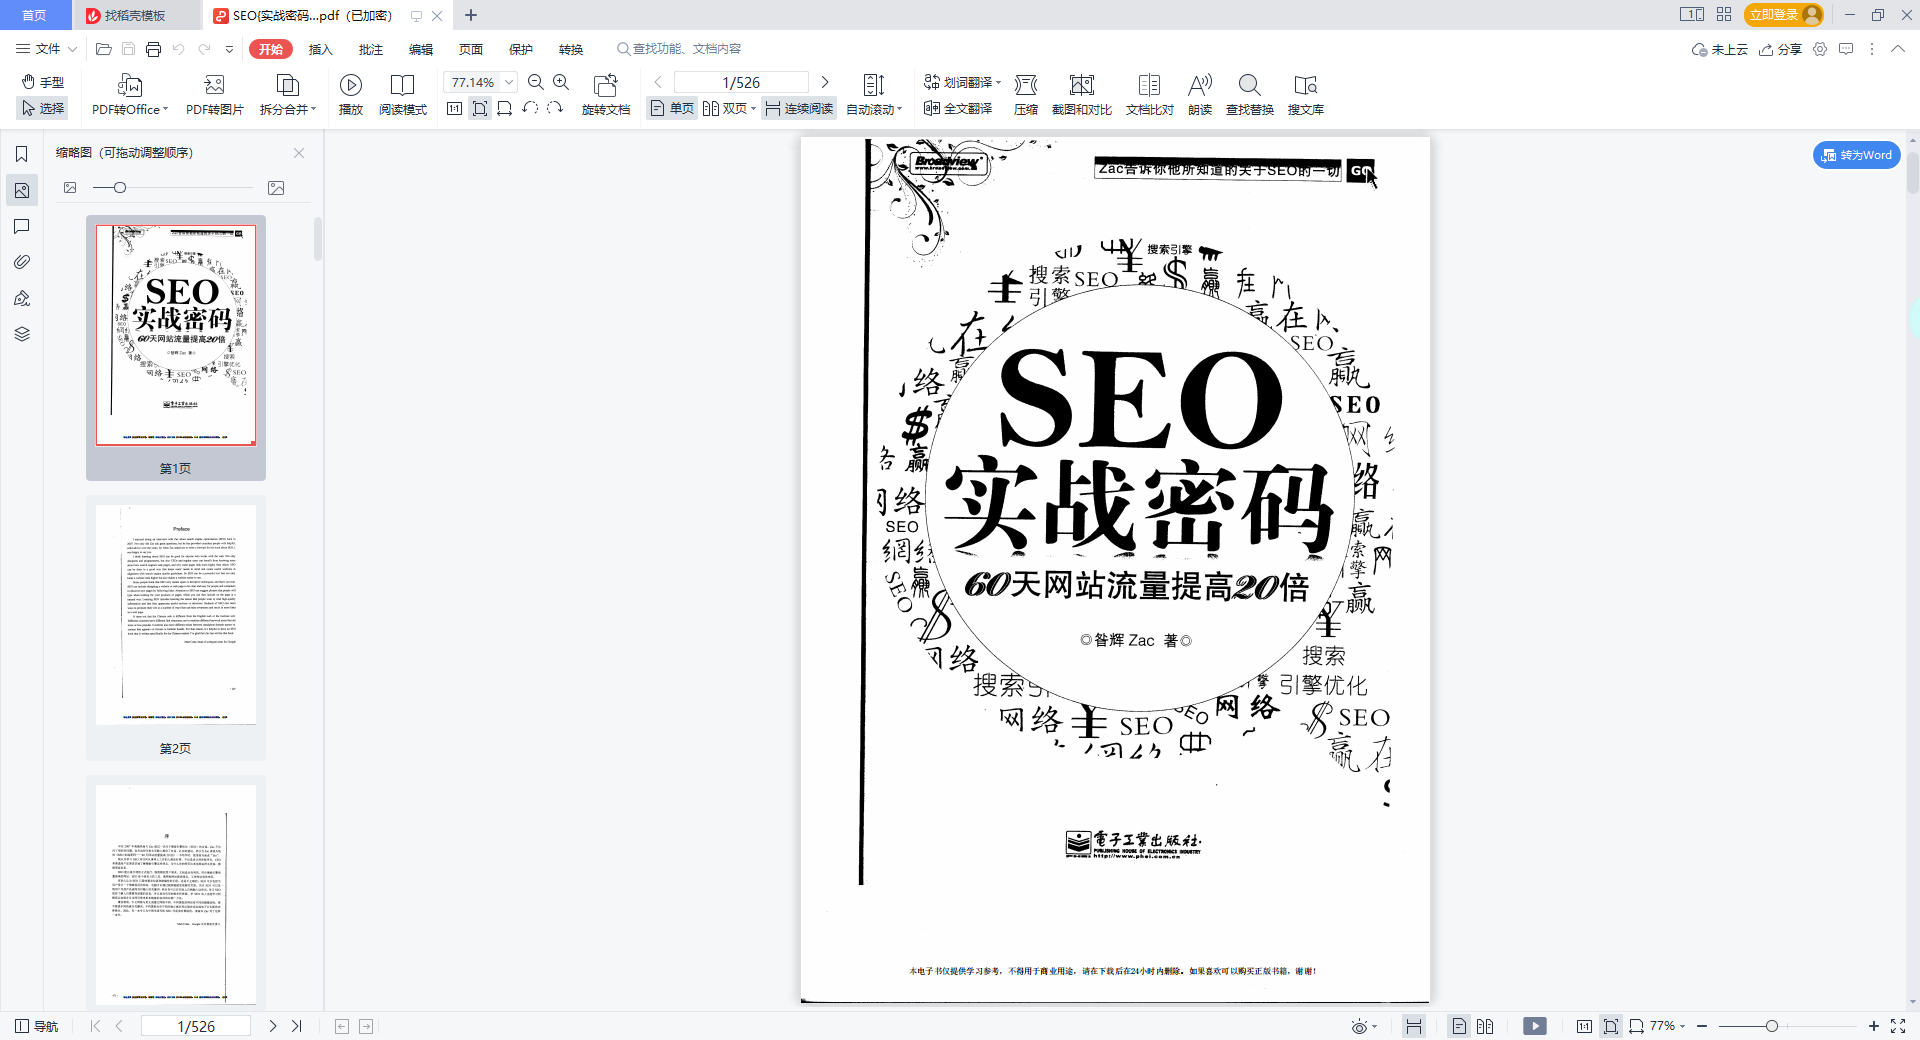Switch to the 保护 protection tab
This screenshot has width=1920, height=1040.
click(520, 49)
